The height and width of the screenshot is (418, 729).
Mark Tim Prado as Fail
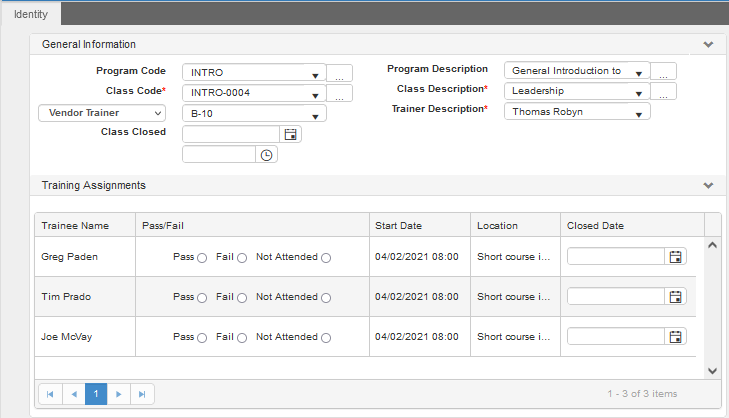point(242,298)
